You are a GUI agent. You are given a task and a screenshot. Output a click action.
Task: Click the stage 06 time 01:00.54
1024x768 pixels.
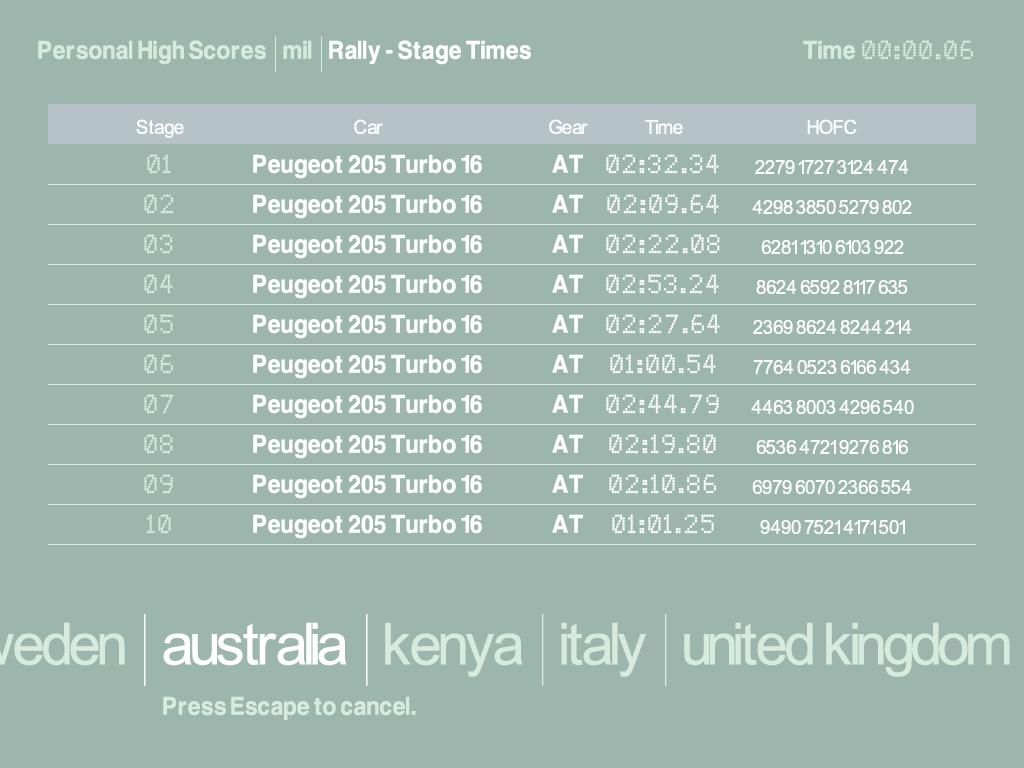pyautogui.click(x=662, y=365)
